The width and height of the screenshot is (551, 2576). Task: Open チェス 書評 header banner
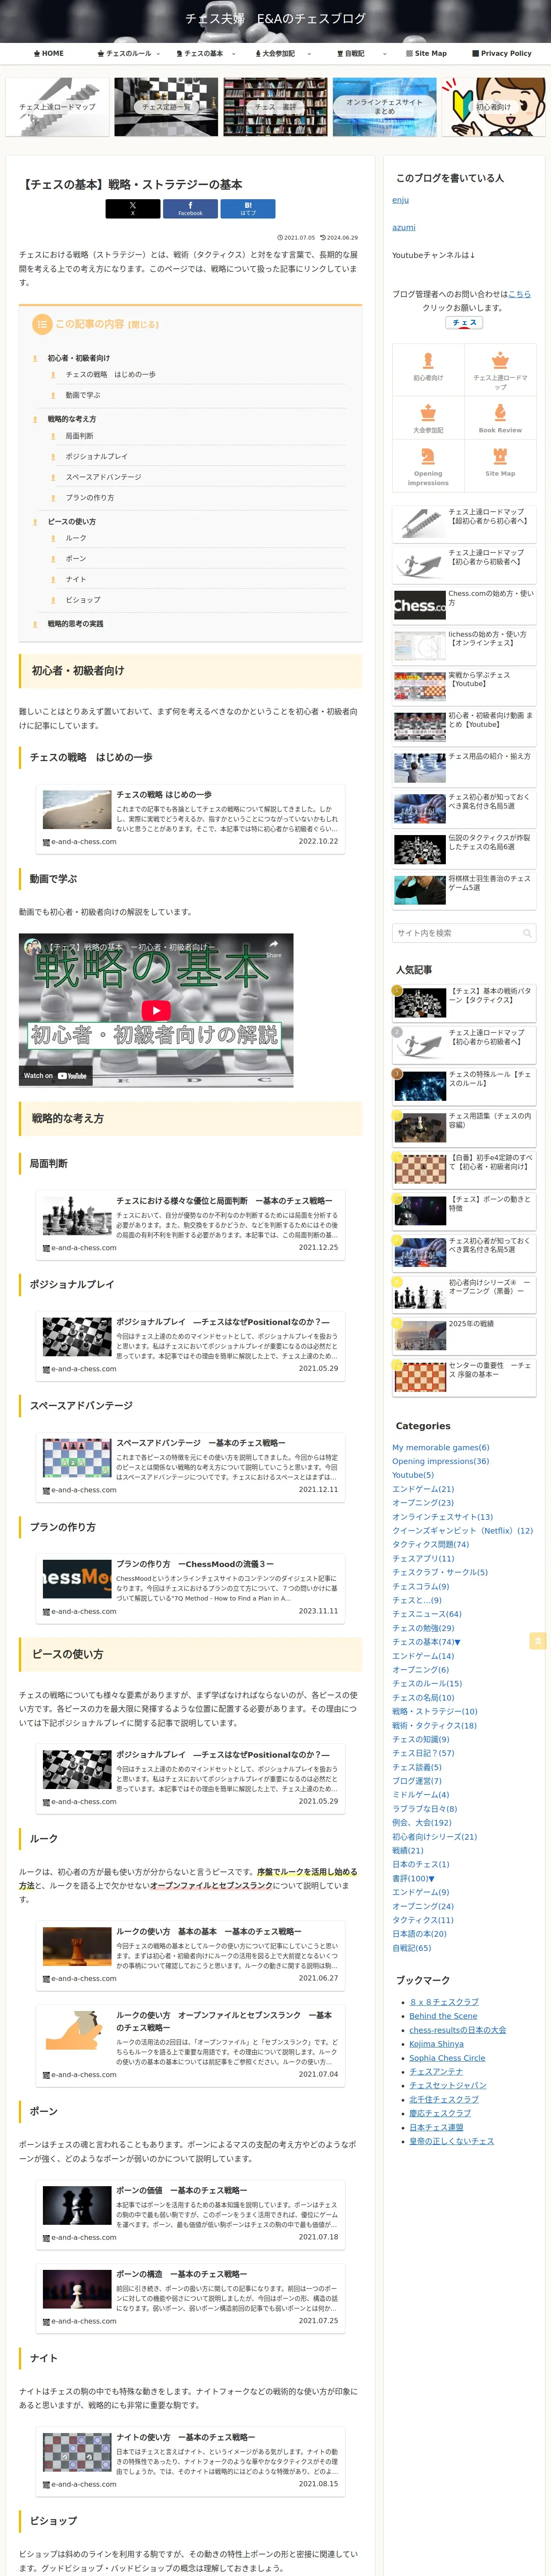pos(275,106)
